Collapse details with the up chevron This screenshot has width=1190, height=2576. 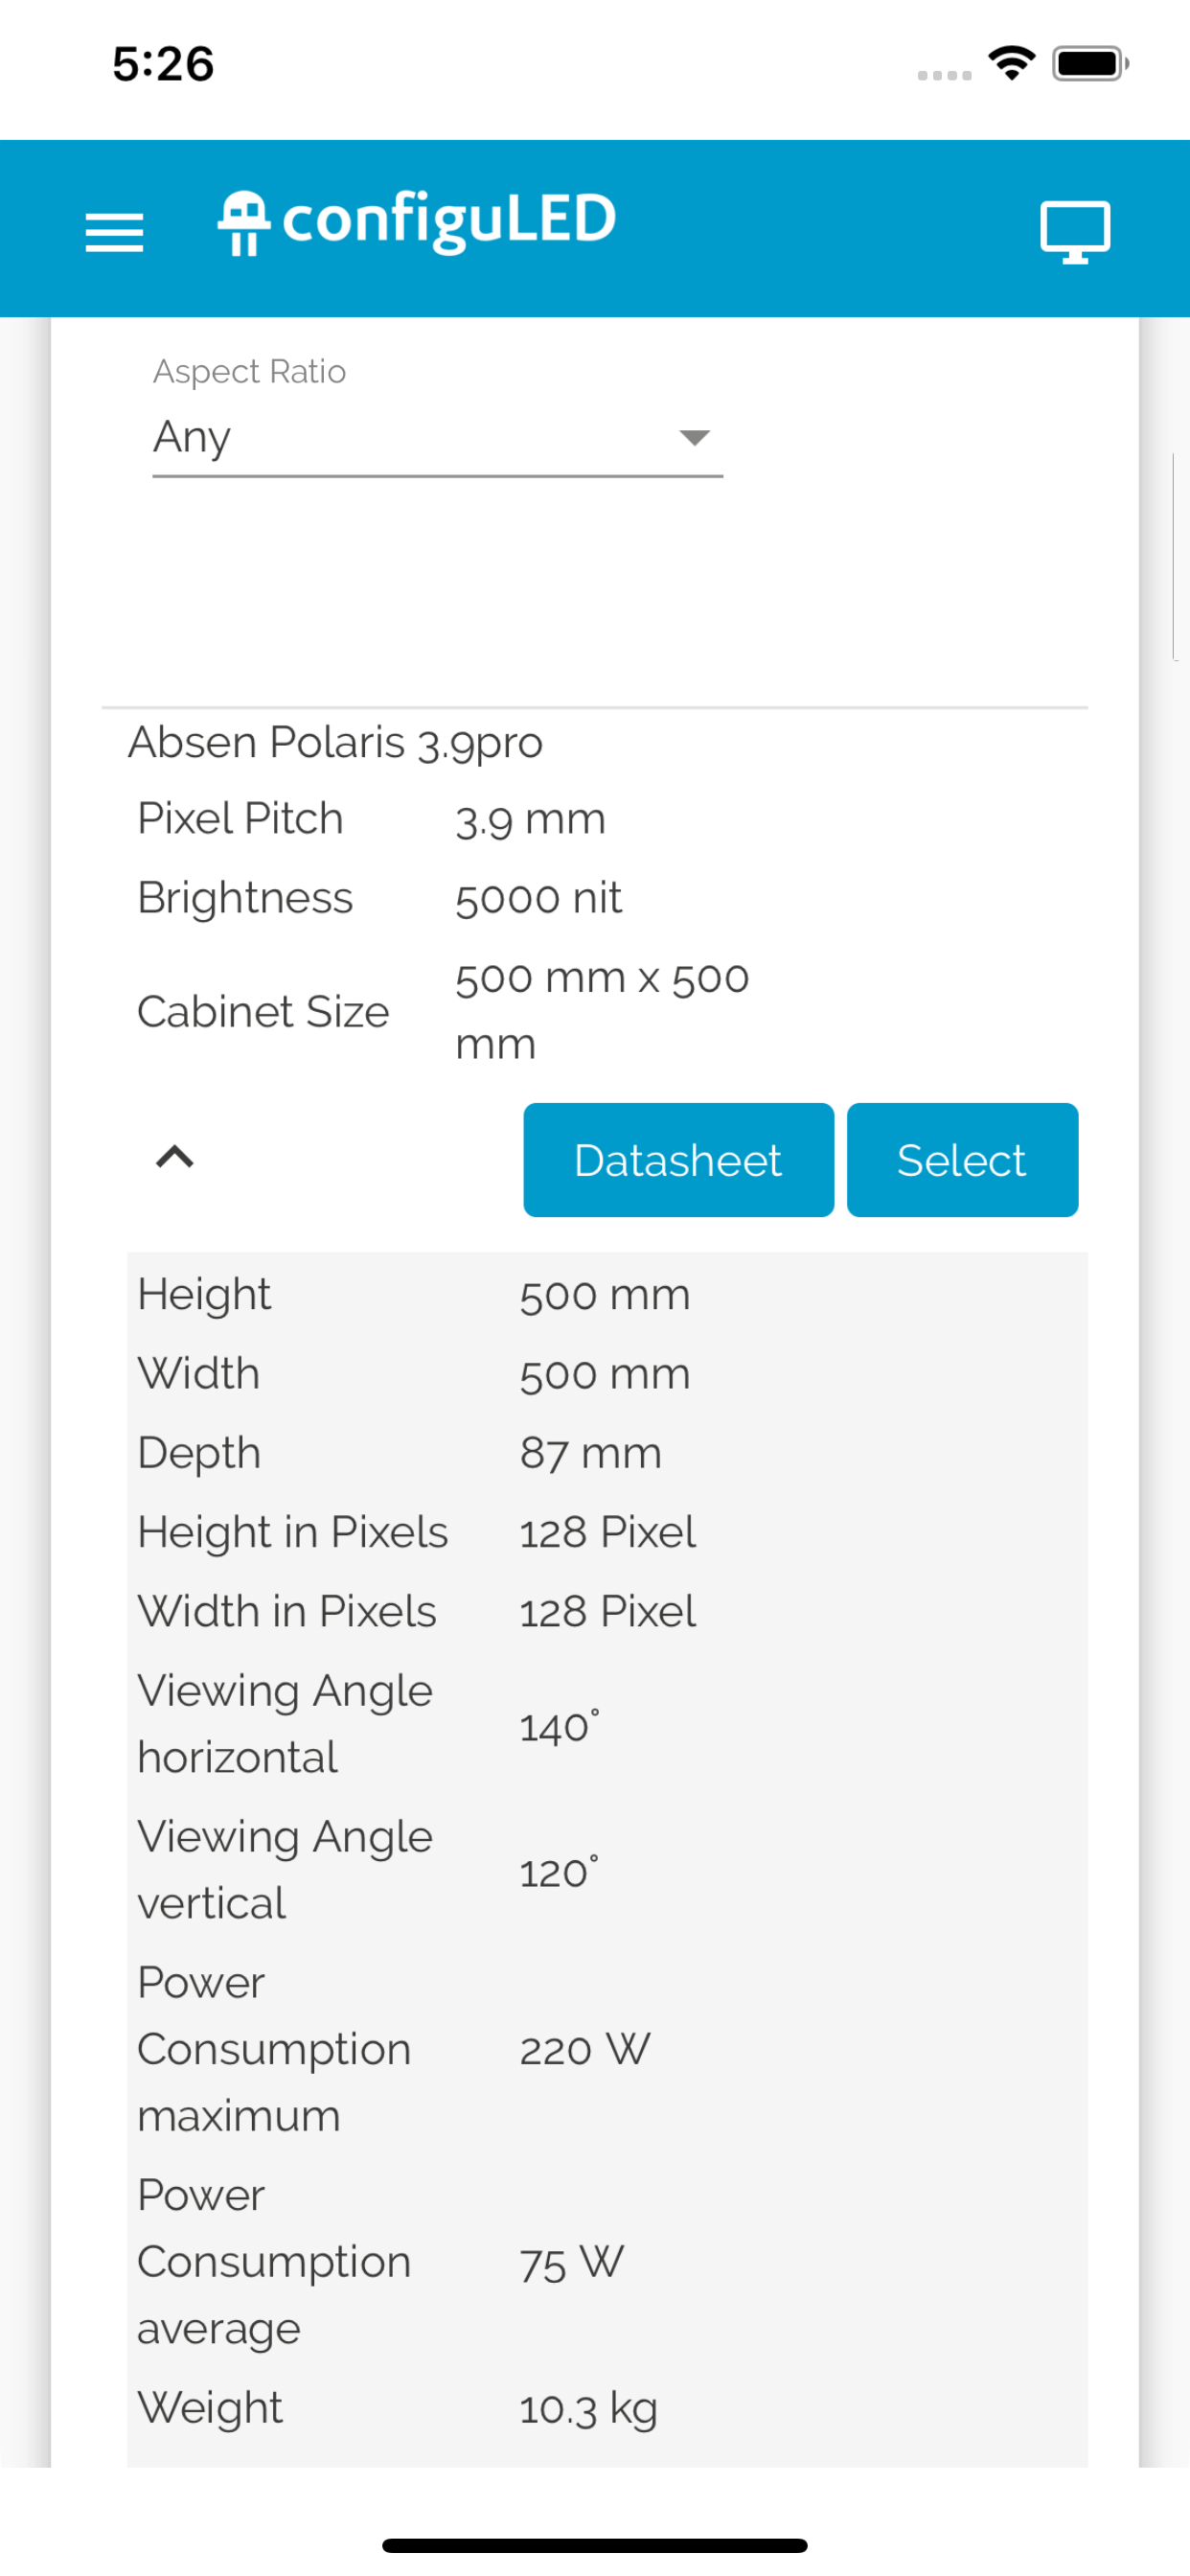pos(175,1157)
